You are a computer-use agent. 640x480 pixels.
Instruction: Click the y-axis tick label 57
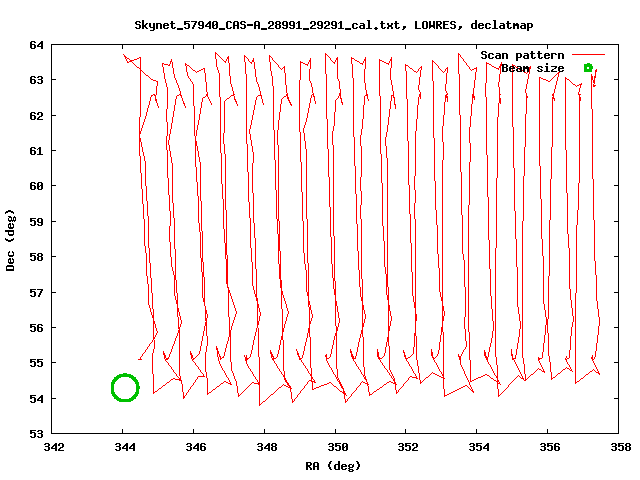click(36, 293)
